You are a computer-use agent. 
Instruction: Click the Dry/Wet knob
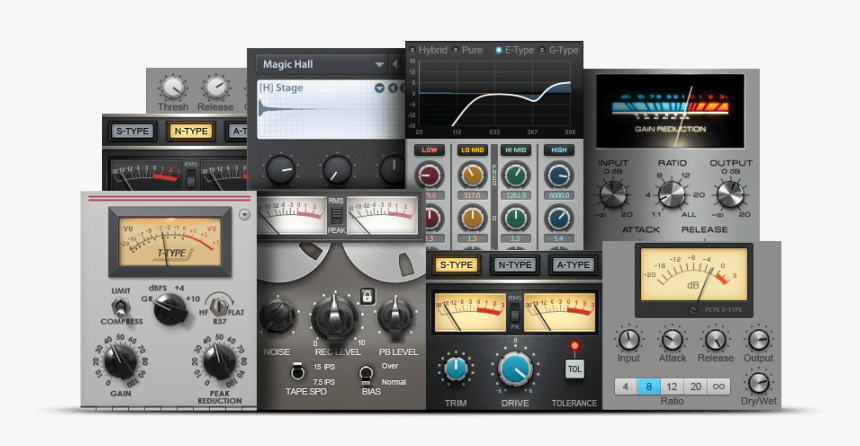(x=759, y=382)
